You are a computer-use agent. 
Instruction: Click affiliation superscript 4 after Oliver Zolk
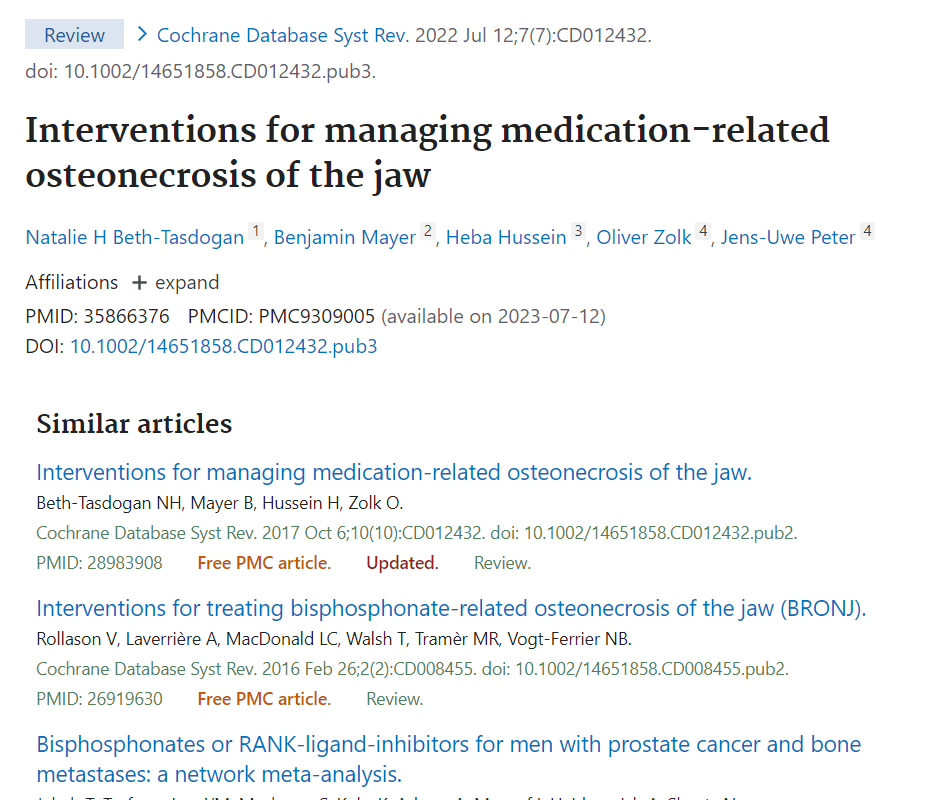(704, 233)
